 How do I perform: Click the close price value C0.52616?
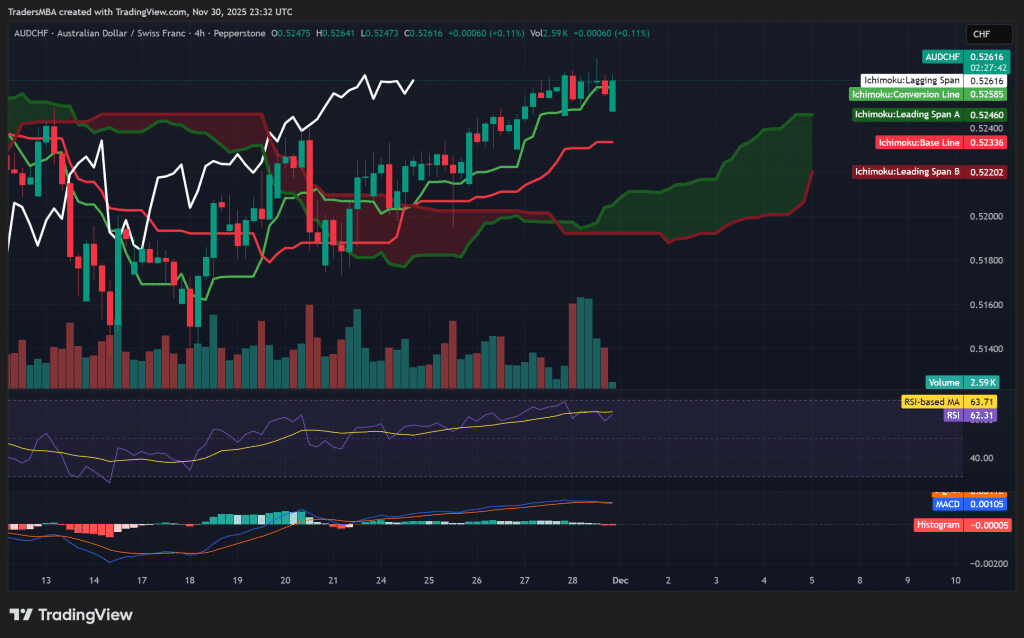click(424, 32)
